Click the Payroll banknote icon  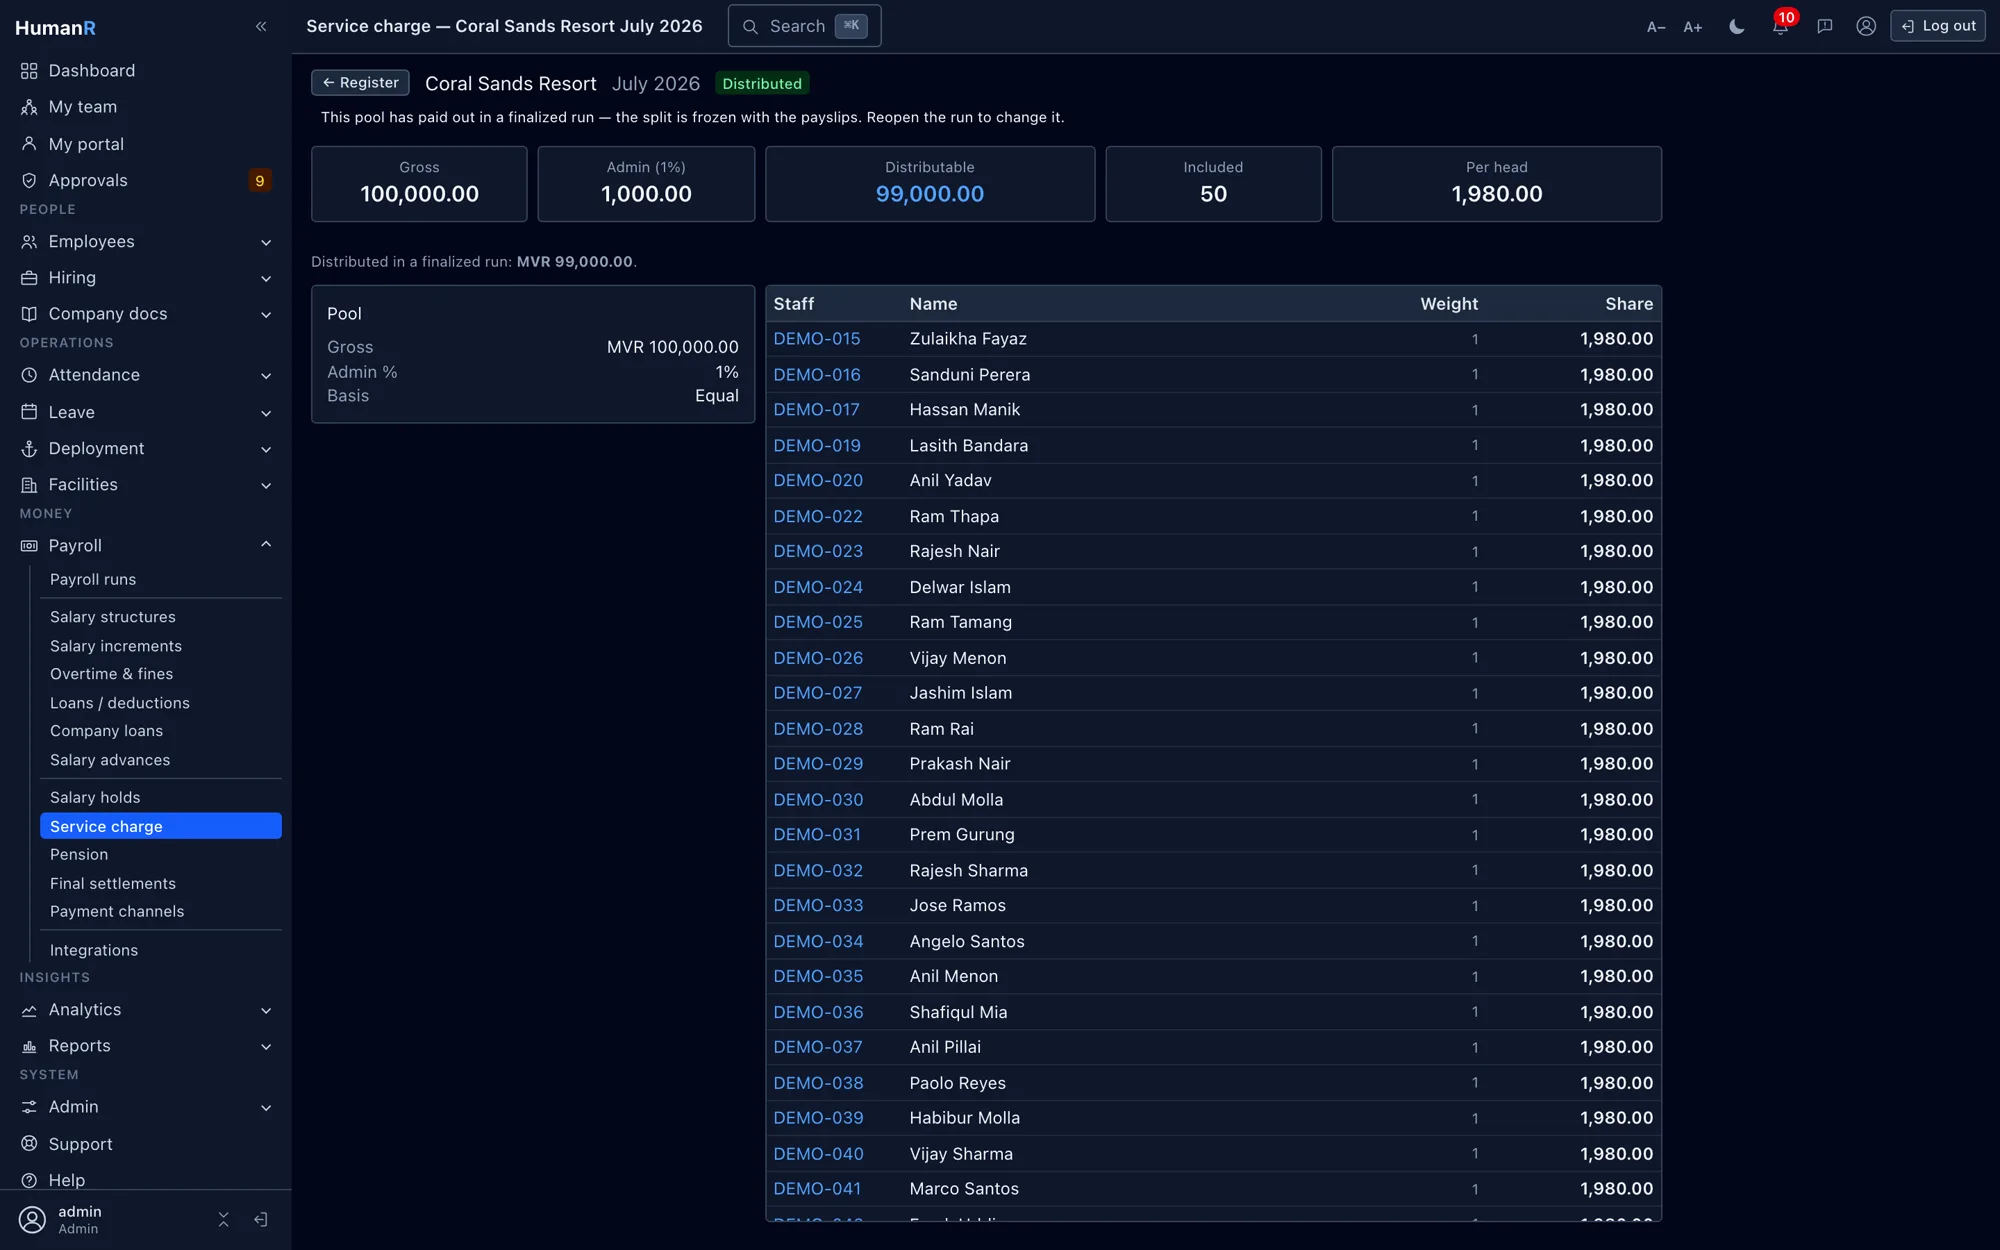(x=29, y=546)
